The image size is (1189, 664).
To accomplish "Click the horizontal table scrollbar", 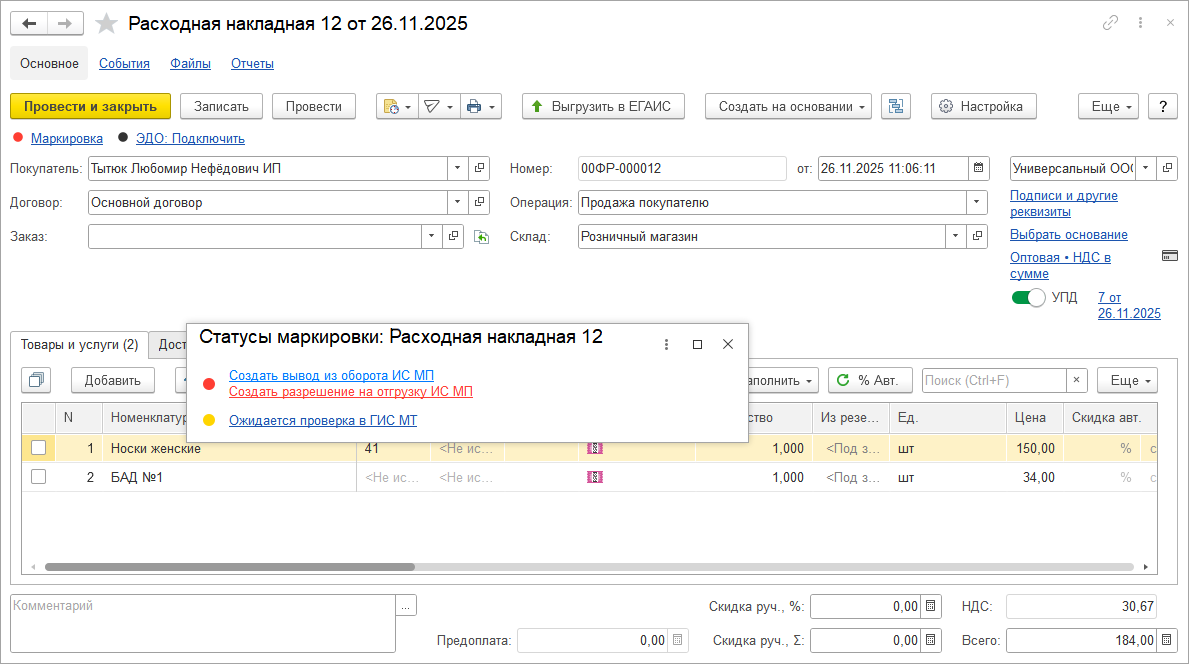I will (230, 567).
